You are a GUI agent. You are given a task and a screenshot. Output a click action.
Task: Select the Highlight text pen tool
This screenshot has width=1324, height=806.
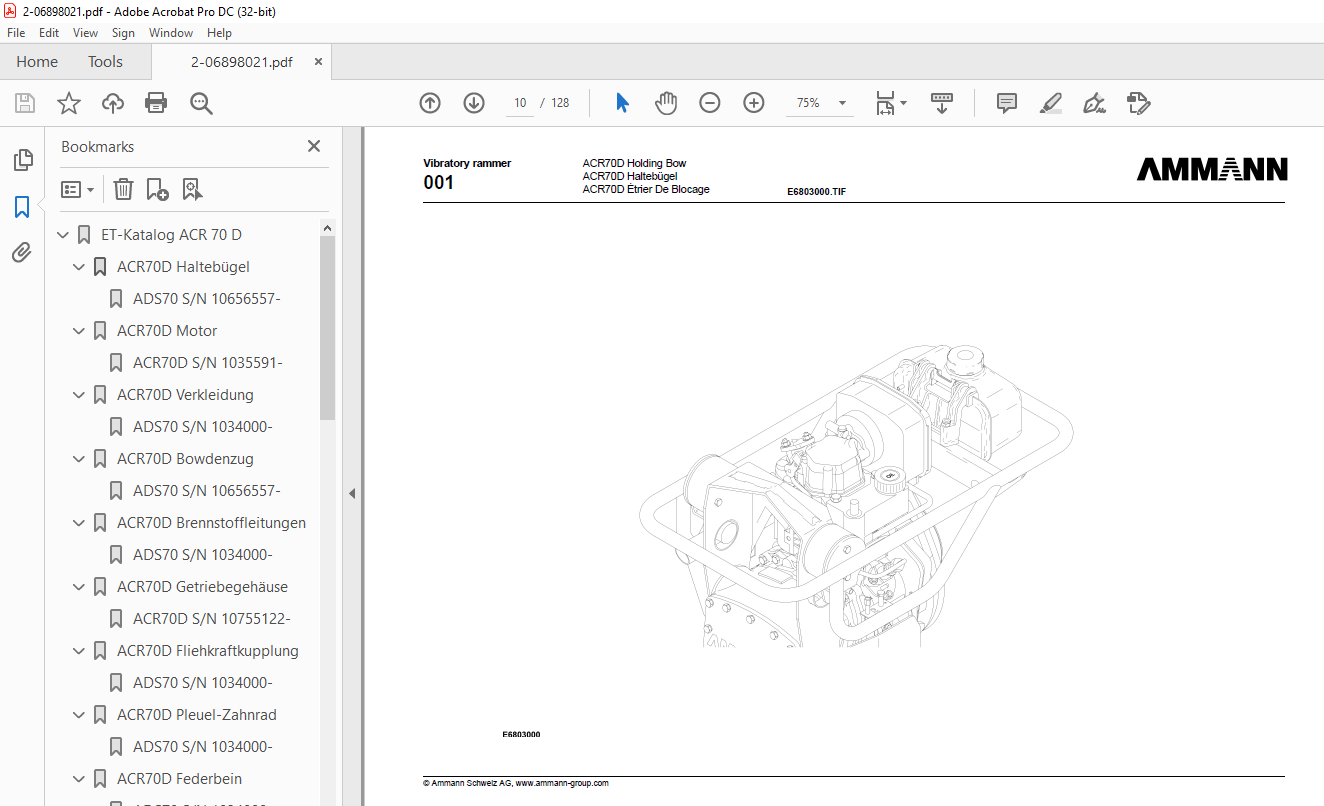(1050, 103)
